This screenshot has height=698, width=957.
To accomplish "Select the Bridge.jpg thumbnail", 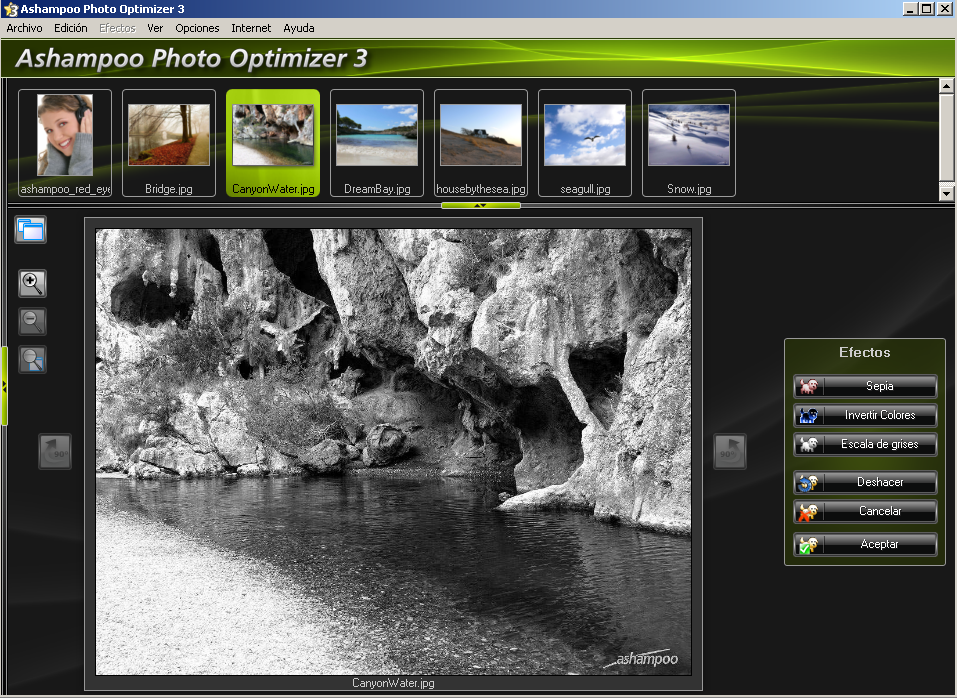I will point(169,143).
